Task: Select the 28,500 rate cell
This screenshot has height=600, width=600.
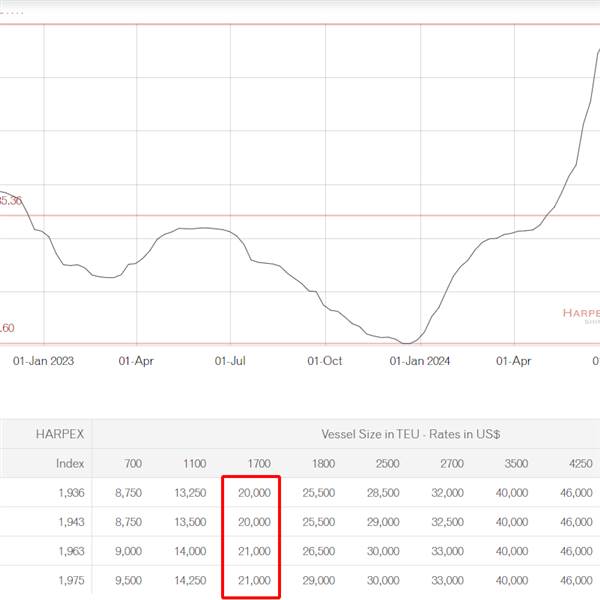Action: pos(383,492)
